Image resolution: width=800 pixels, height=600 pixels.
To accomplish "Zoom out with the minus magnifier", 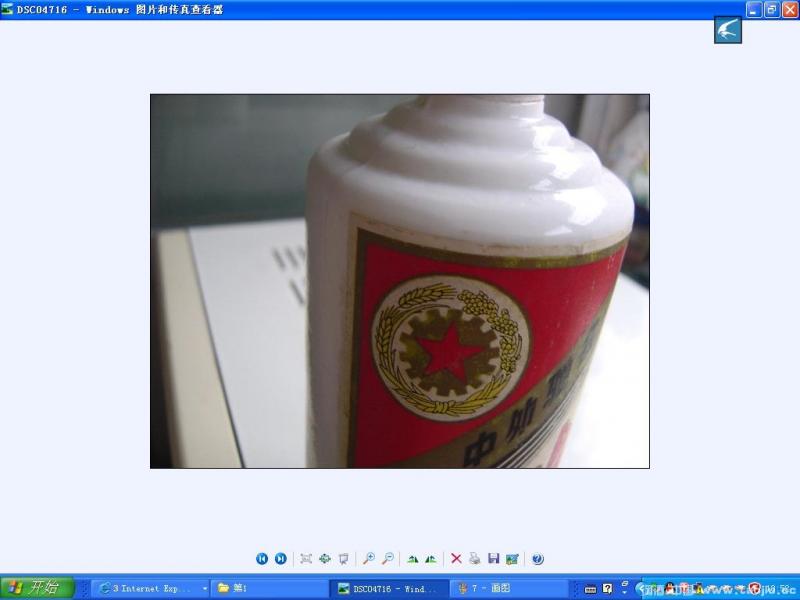I will pyautogui.click(x=388, y=559).
